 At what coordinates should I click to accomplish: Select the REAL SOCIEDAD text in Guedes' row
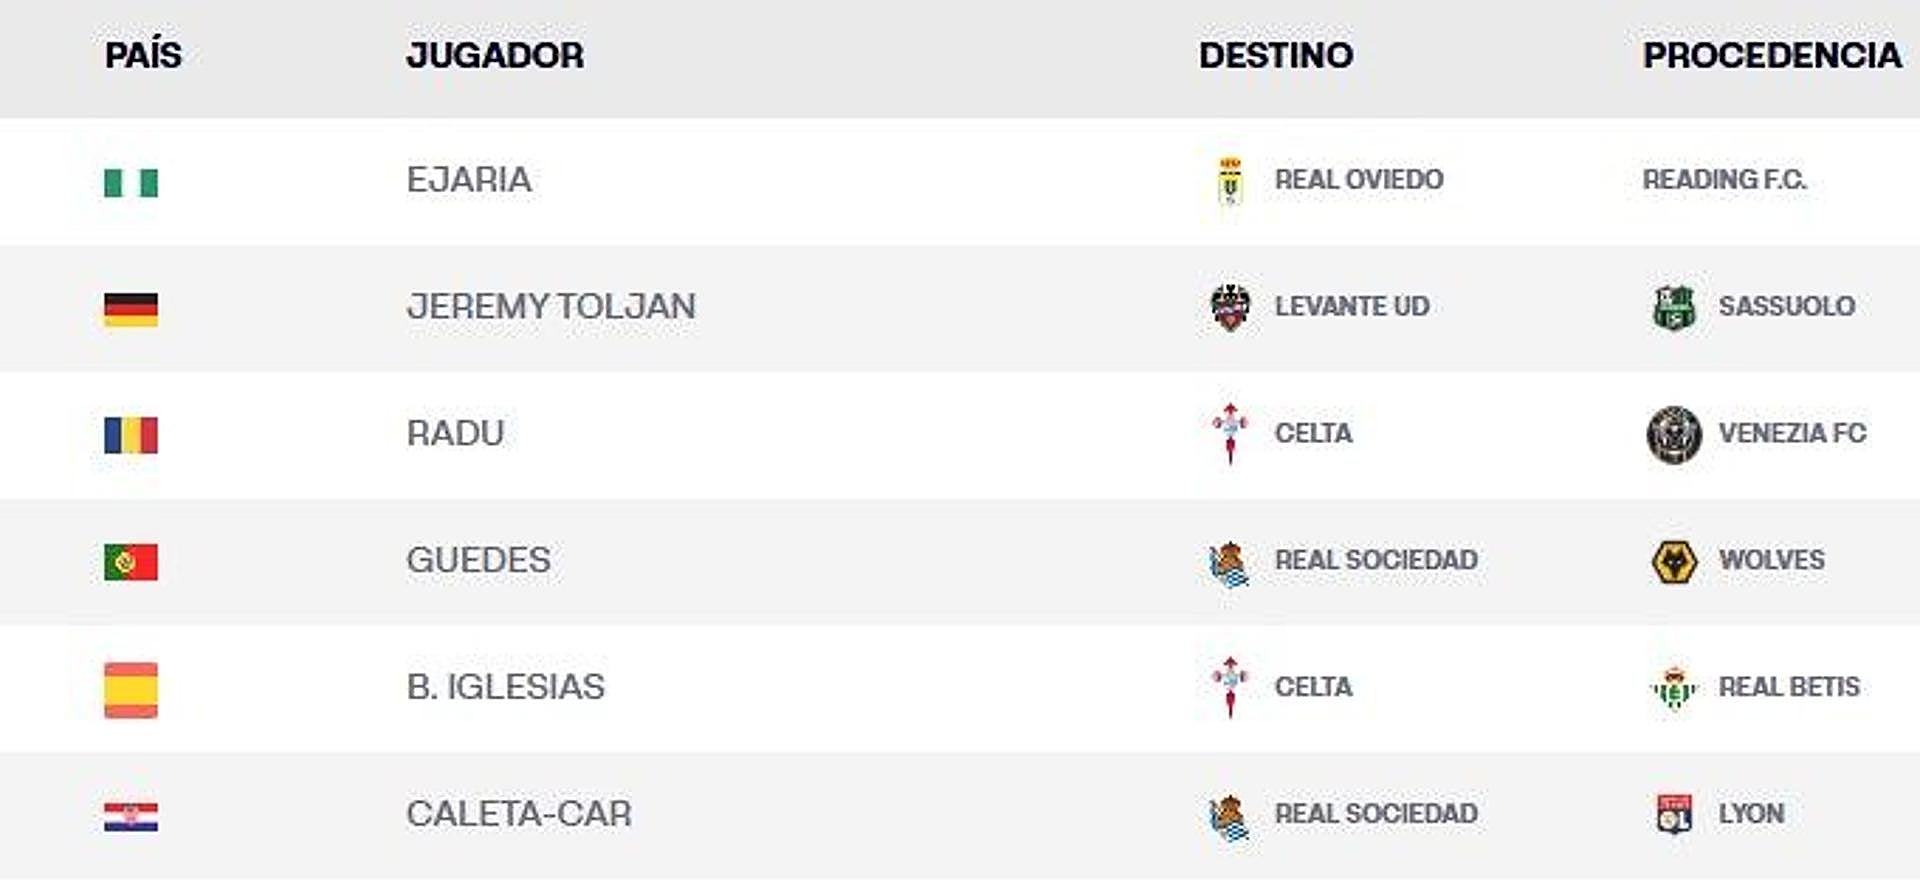(1376, 560)
